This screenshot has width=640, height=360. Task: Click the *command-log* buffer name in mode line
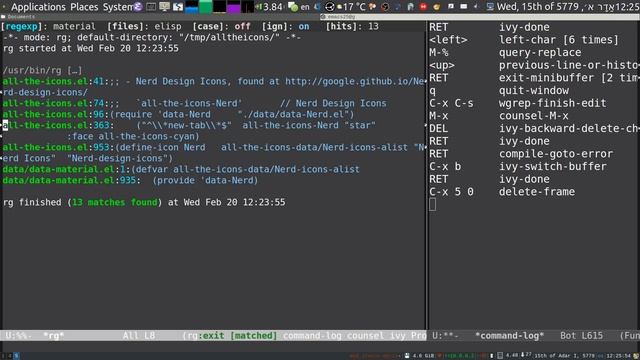pos(509,336)
